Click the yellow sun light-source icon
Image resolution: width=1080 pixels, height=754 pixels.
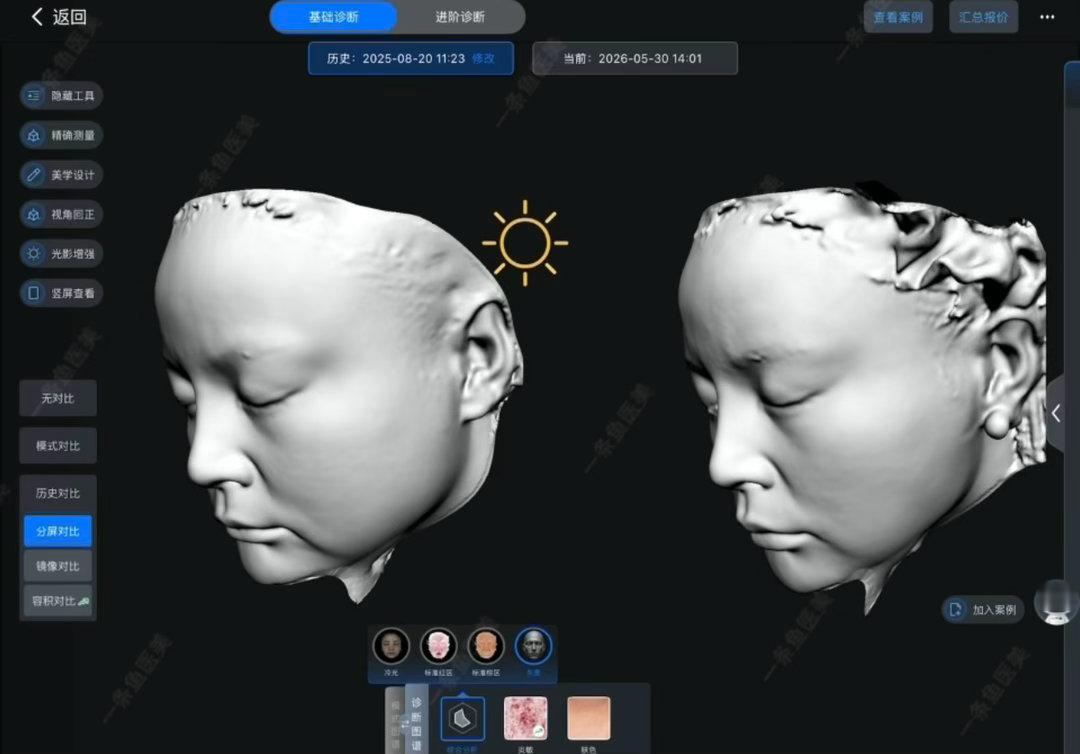(525, 243)
